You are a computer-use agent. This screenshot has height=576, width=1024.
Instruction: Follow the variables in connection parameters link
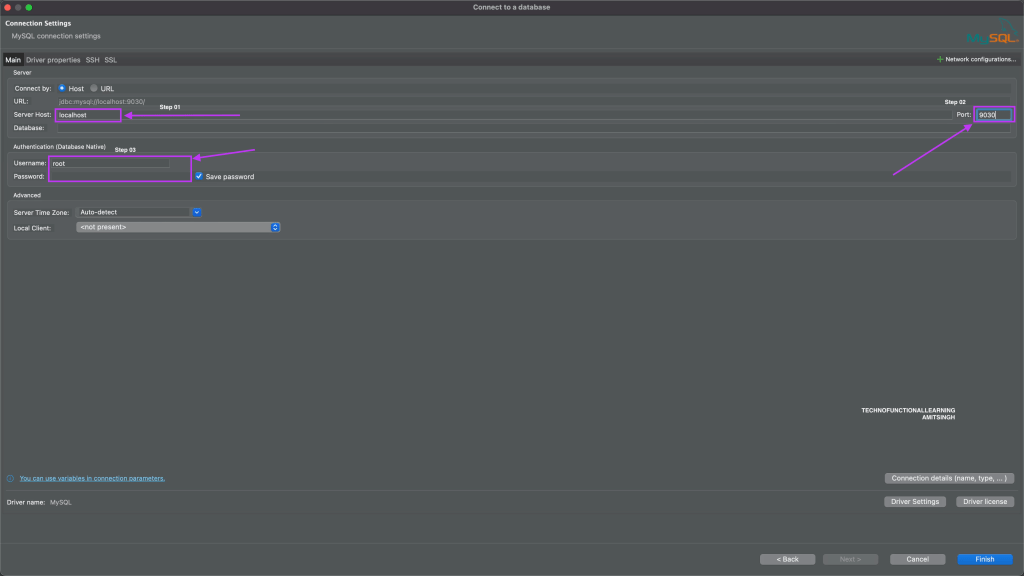[x=92, y=479]
